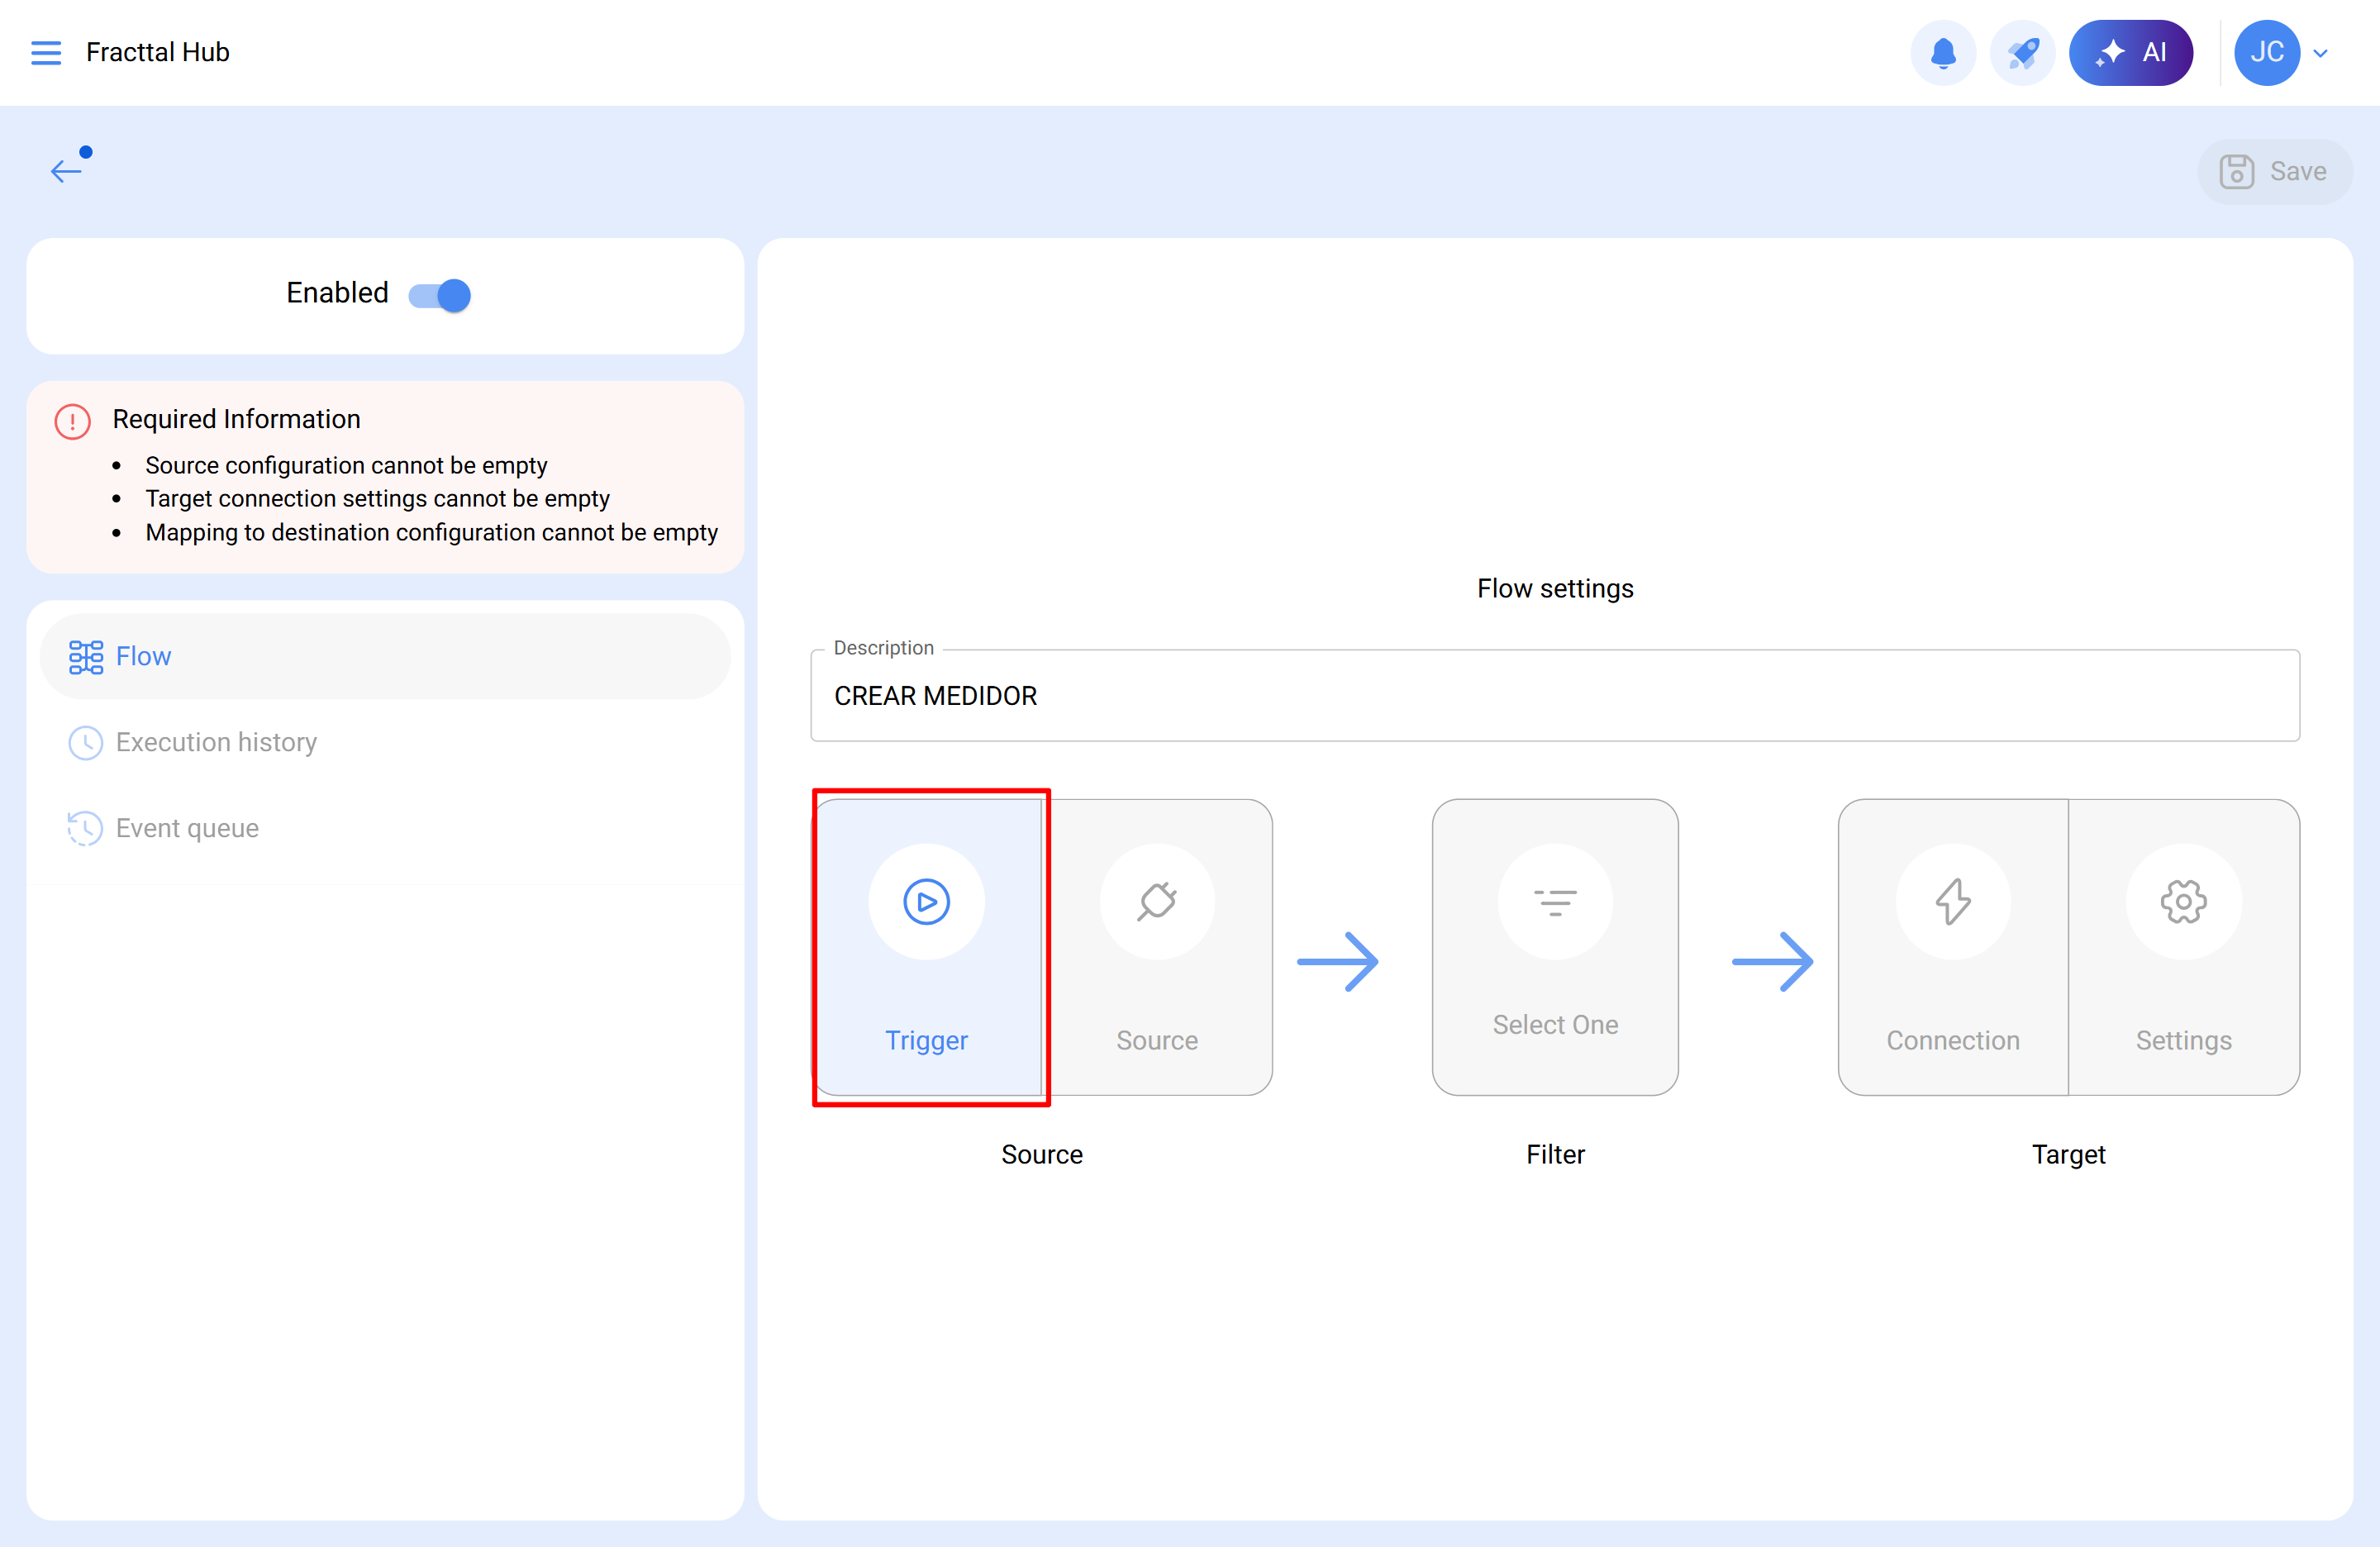Screen dimensions: 2380x1547
Task: Open the Source connector plug icon
Action: tap(1156, 901)
